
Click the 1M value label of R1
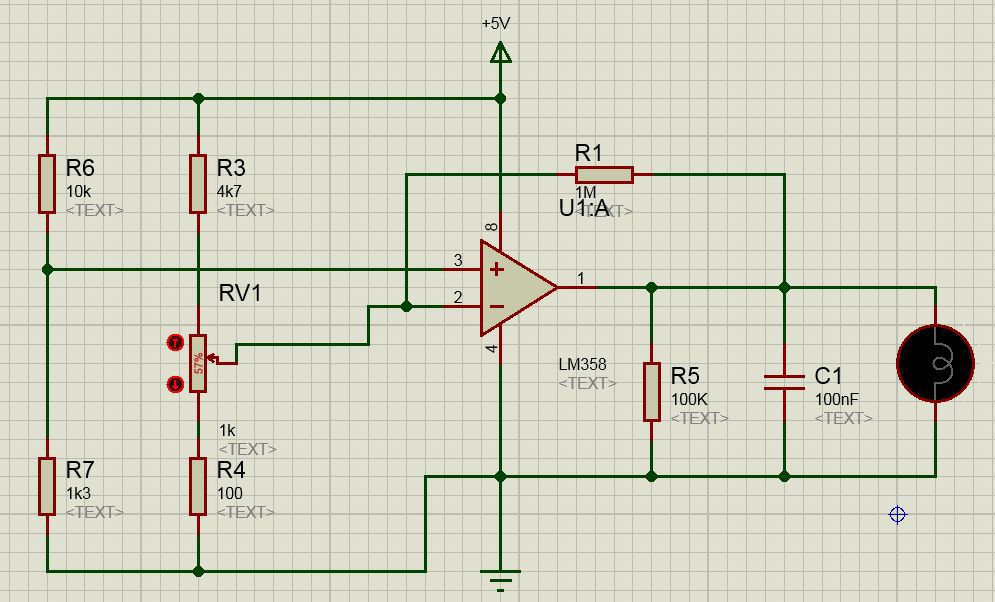tap(586, 192)
